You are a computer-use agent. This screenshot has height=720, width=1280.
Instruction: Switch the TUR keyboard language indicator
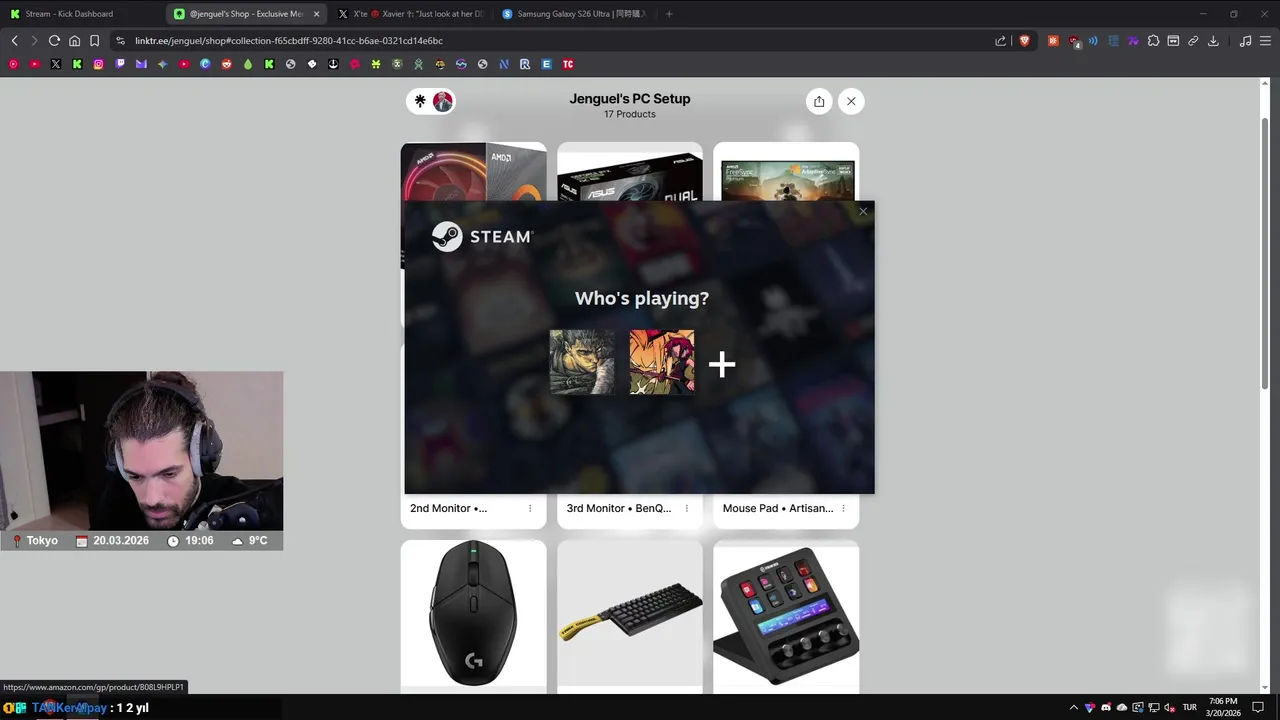pos(1190,707)
